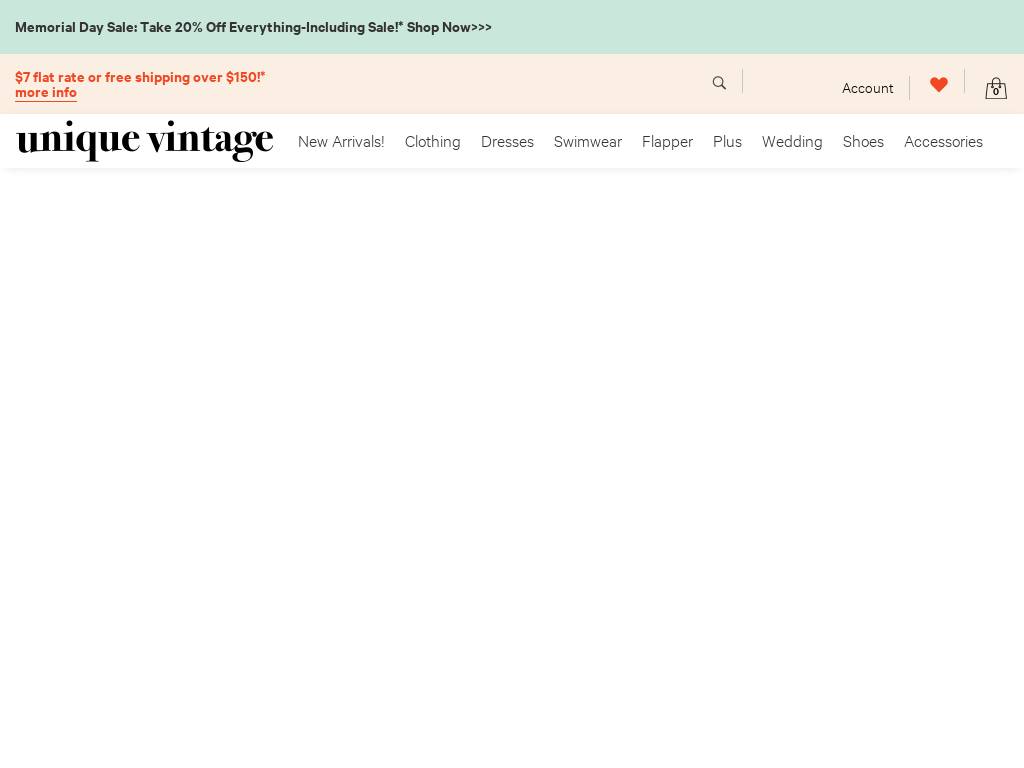Navigate to the Wedding section
Screen dimensions: 1024x768
(792, 142)
